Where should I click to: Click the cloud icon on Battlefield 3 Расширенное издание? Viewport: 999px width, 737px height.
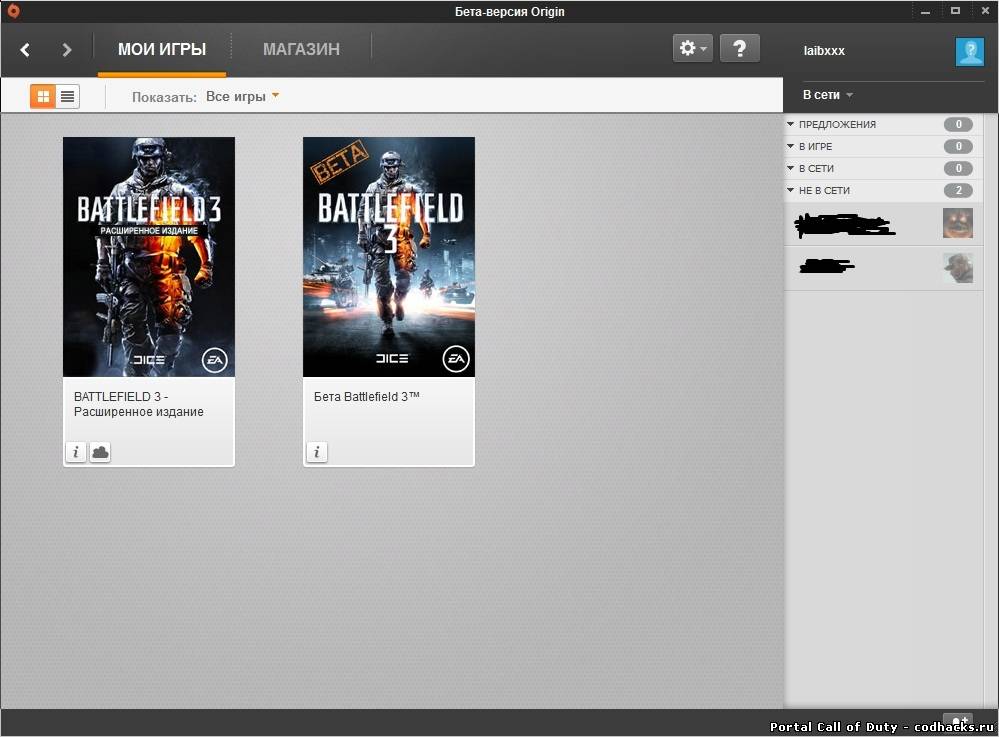click(100, 452)
